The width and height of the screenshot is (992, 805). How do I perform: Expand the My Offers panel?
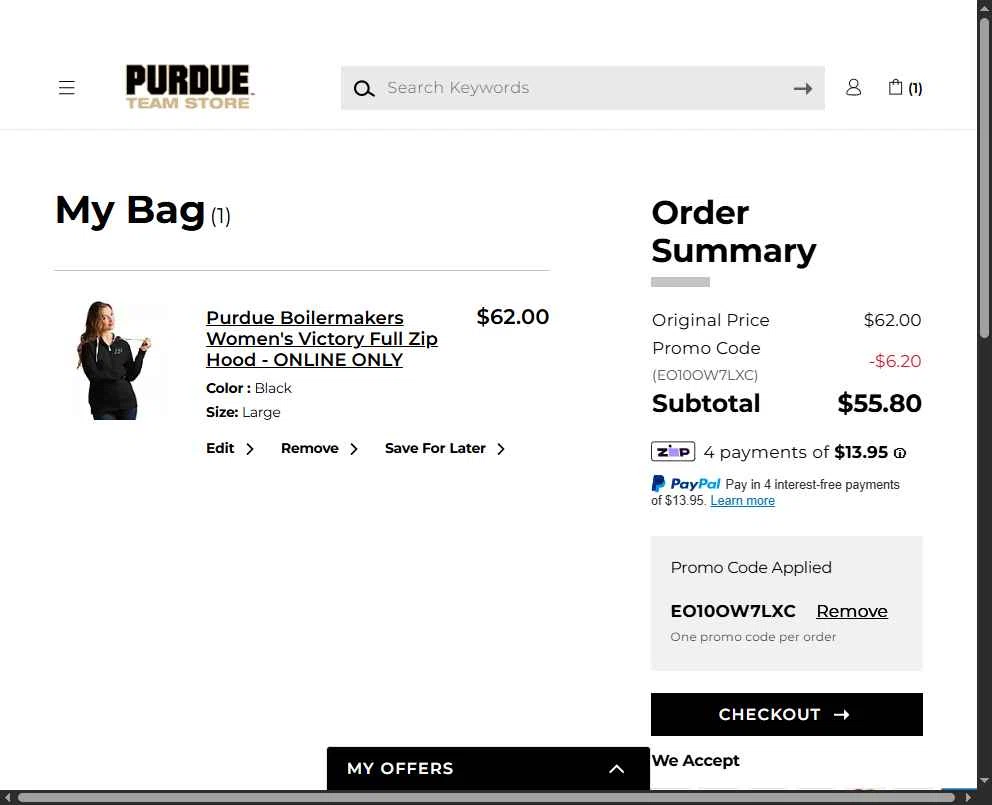pos(488,768)
